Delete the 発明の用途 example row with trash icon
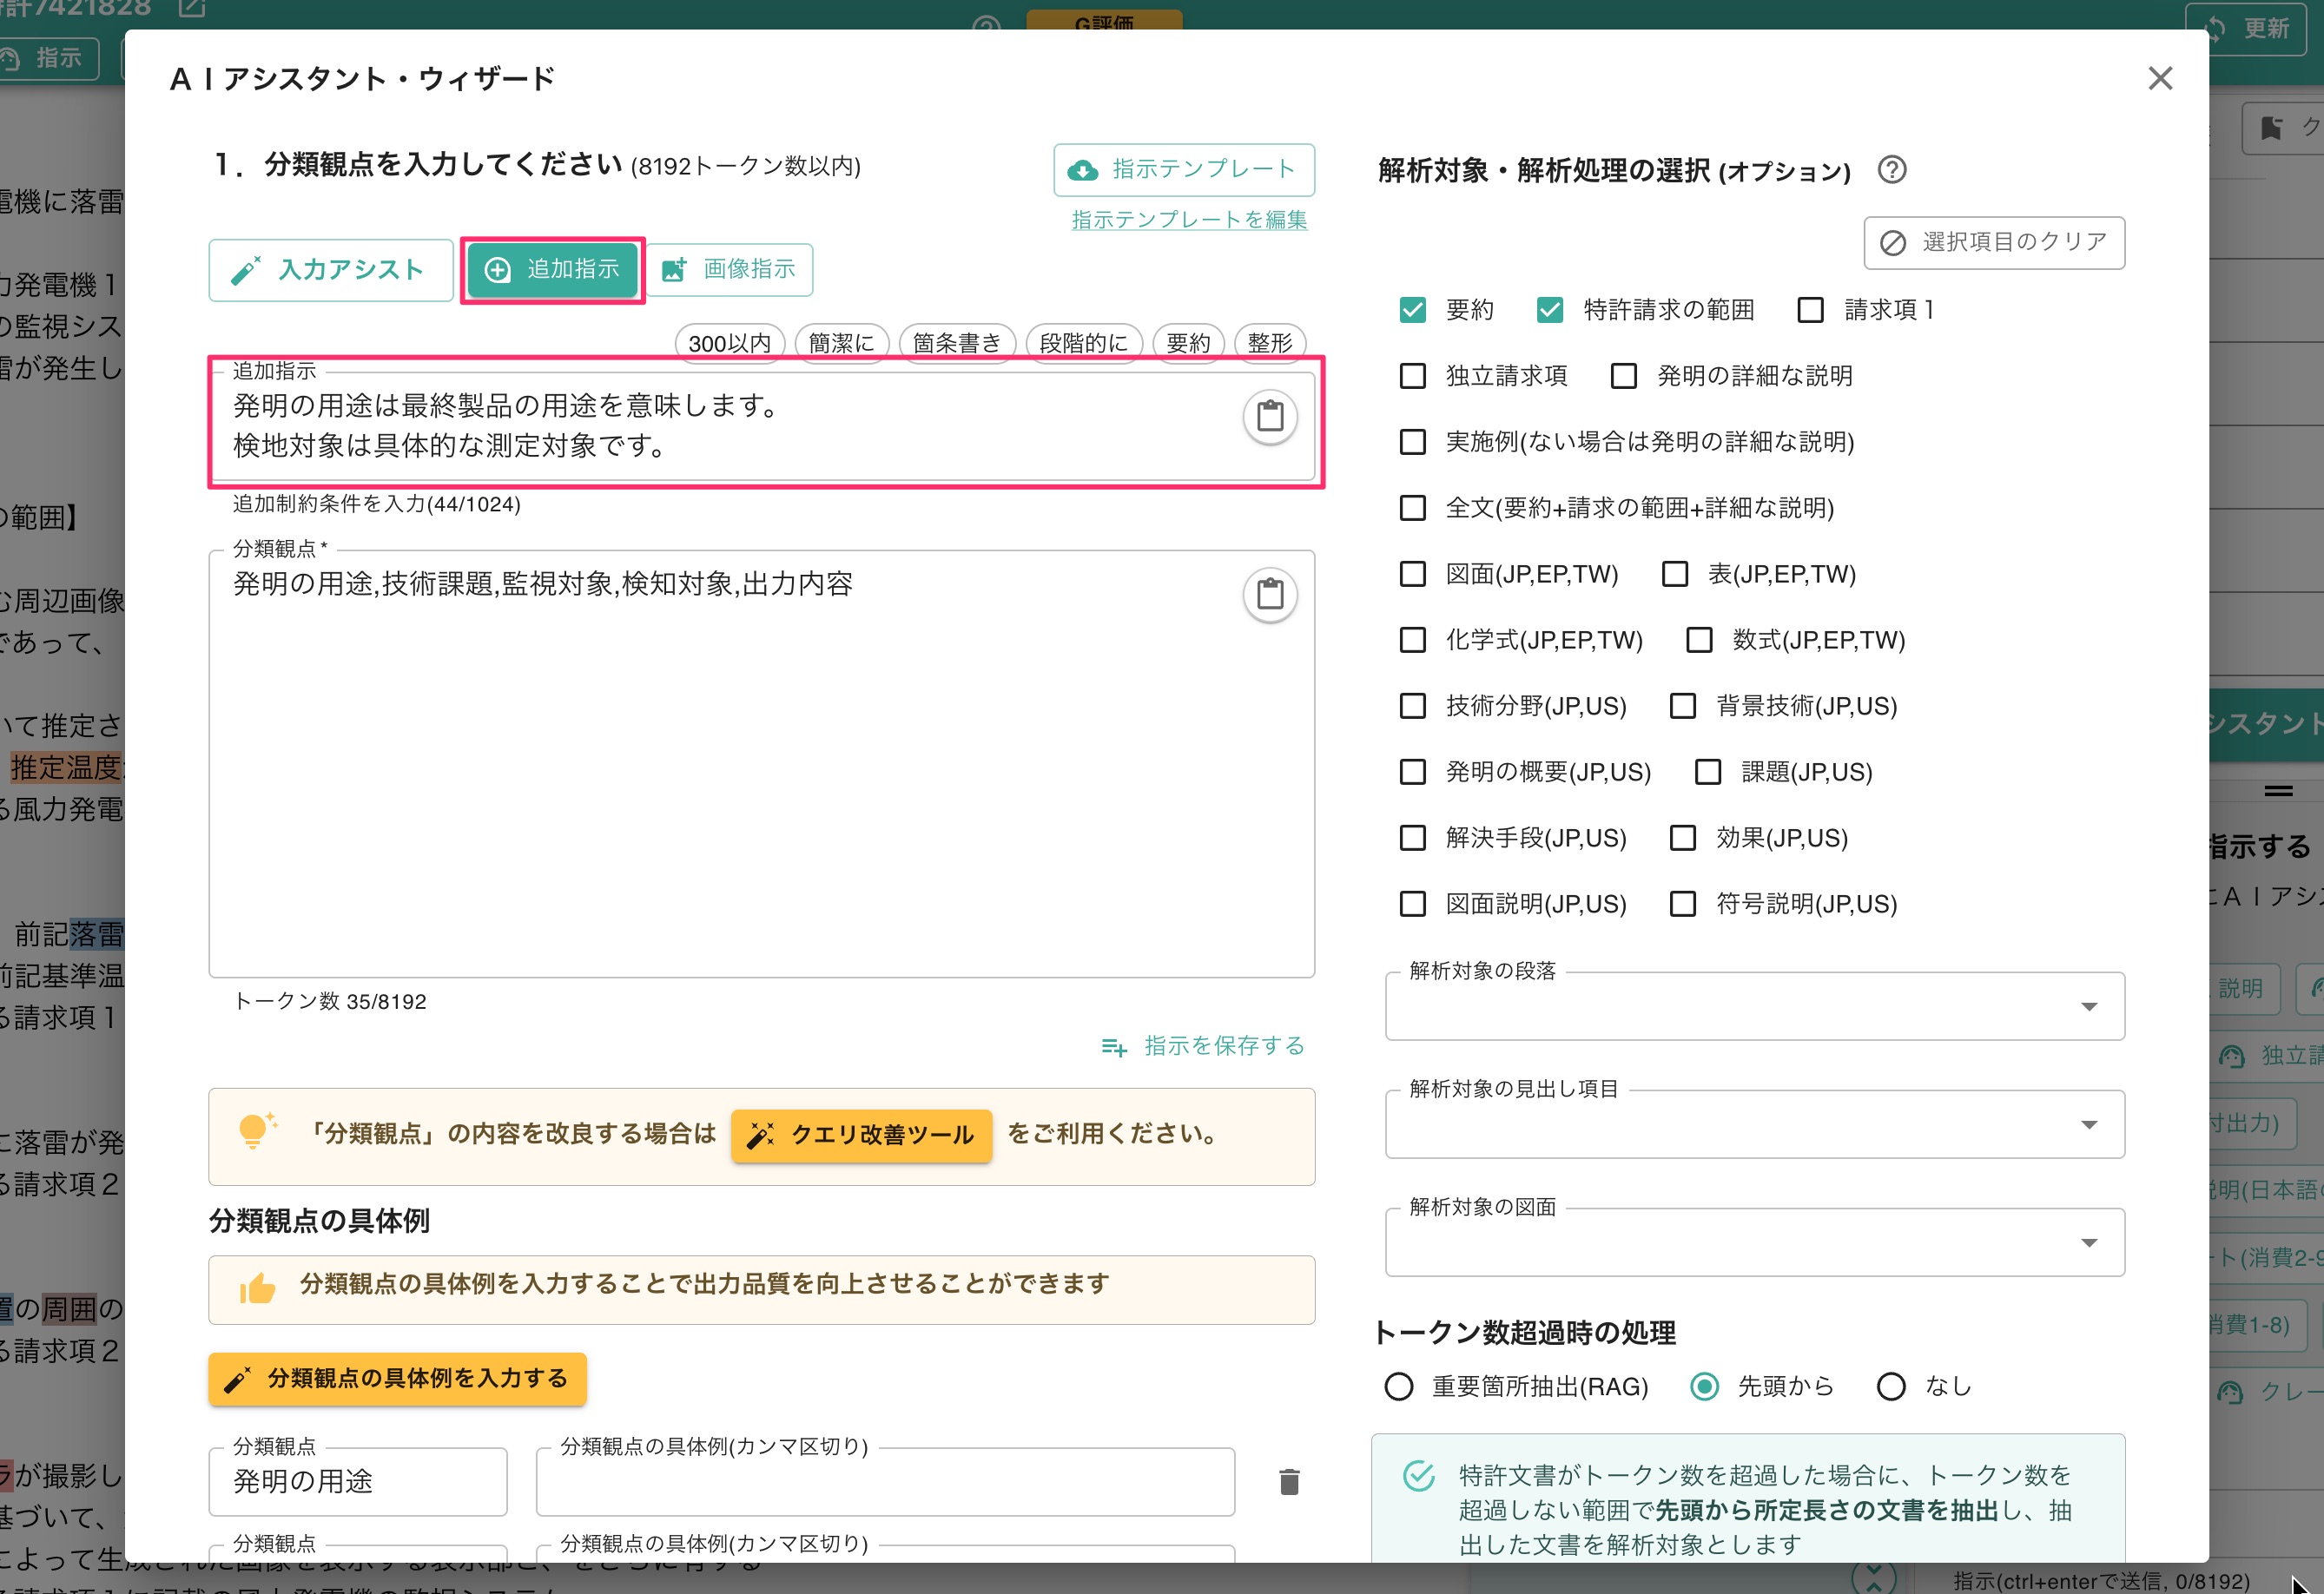This screenshot has height=1594, width=2324. pos(1289,1482)
